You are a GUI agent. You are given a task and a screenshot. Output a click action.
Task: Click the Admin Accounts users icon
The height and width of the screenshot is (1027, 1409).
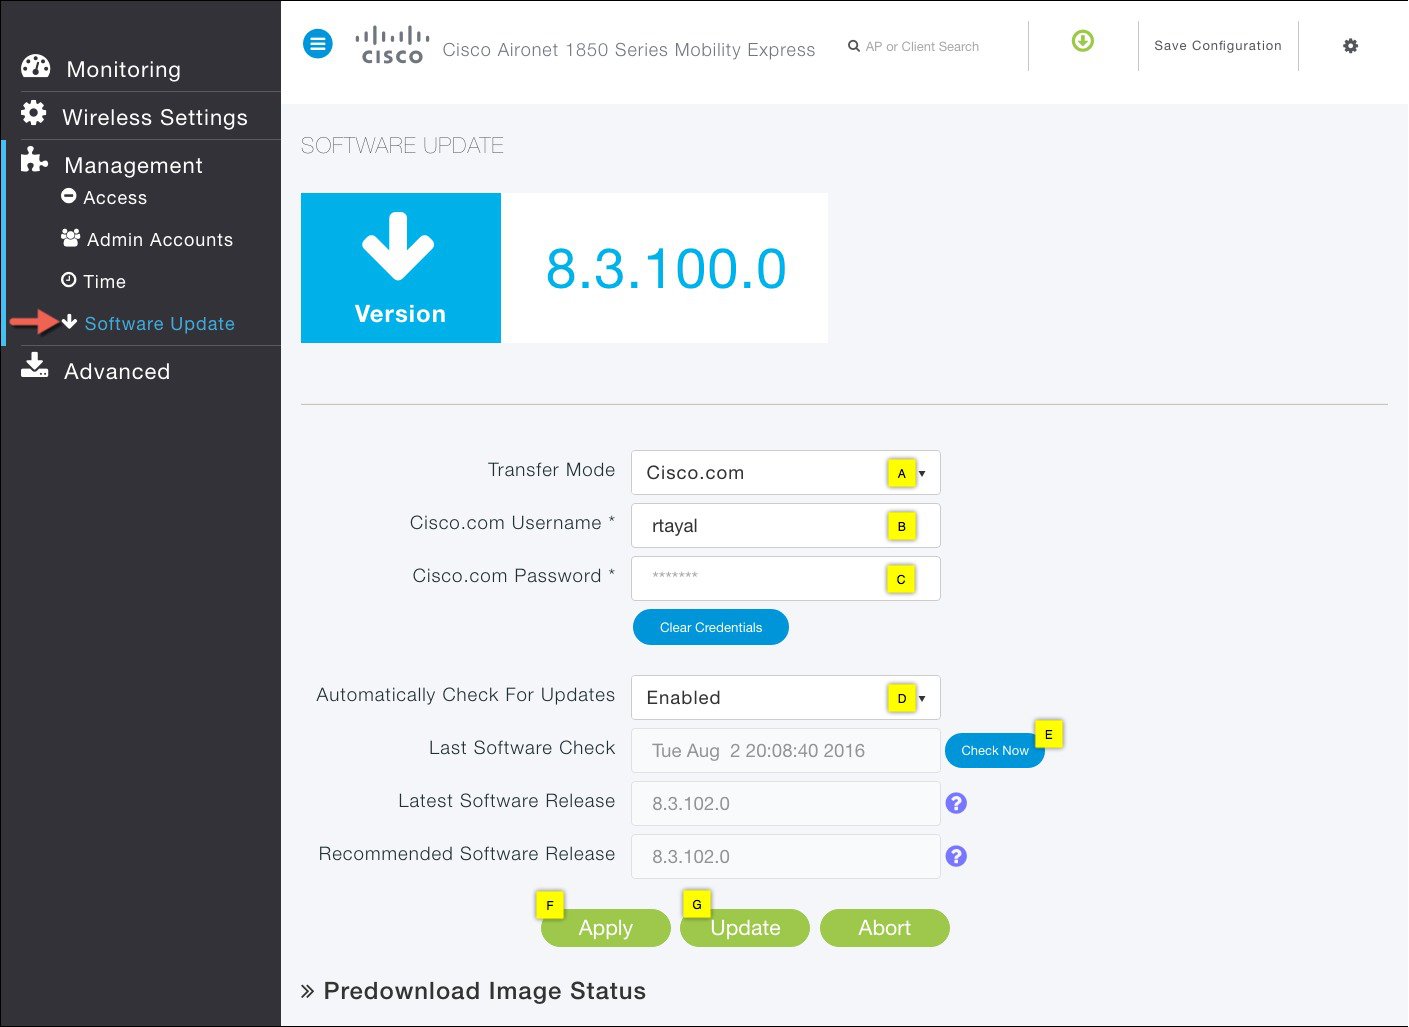(70, 238)
